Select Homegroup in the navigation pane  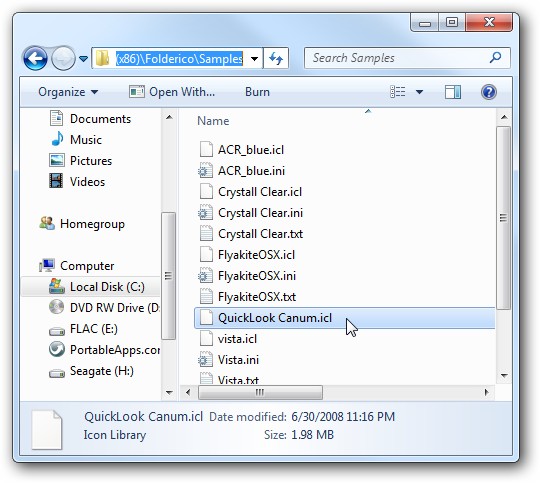(x=82, y=224)
